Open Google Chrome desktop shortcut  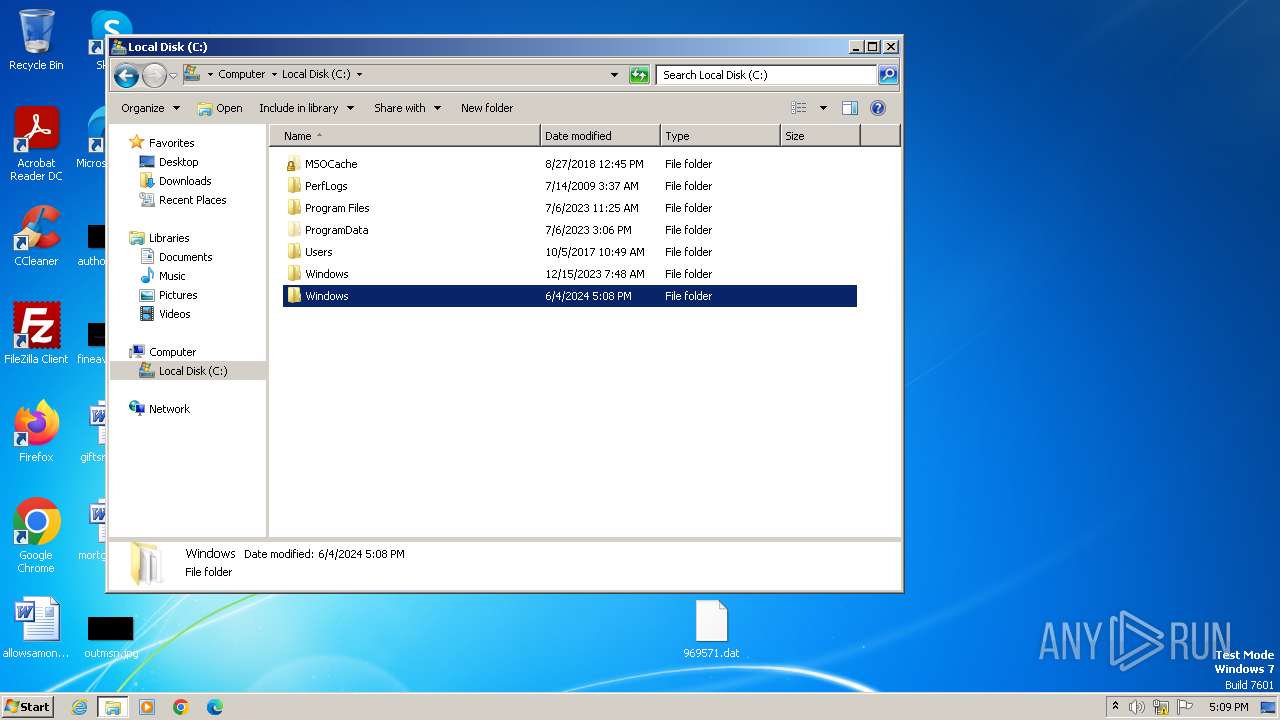(x=36, y=536)
